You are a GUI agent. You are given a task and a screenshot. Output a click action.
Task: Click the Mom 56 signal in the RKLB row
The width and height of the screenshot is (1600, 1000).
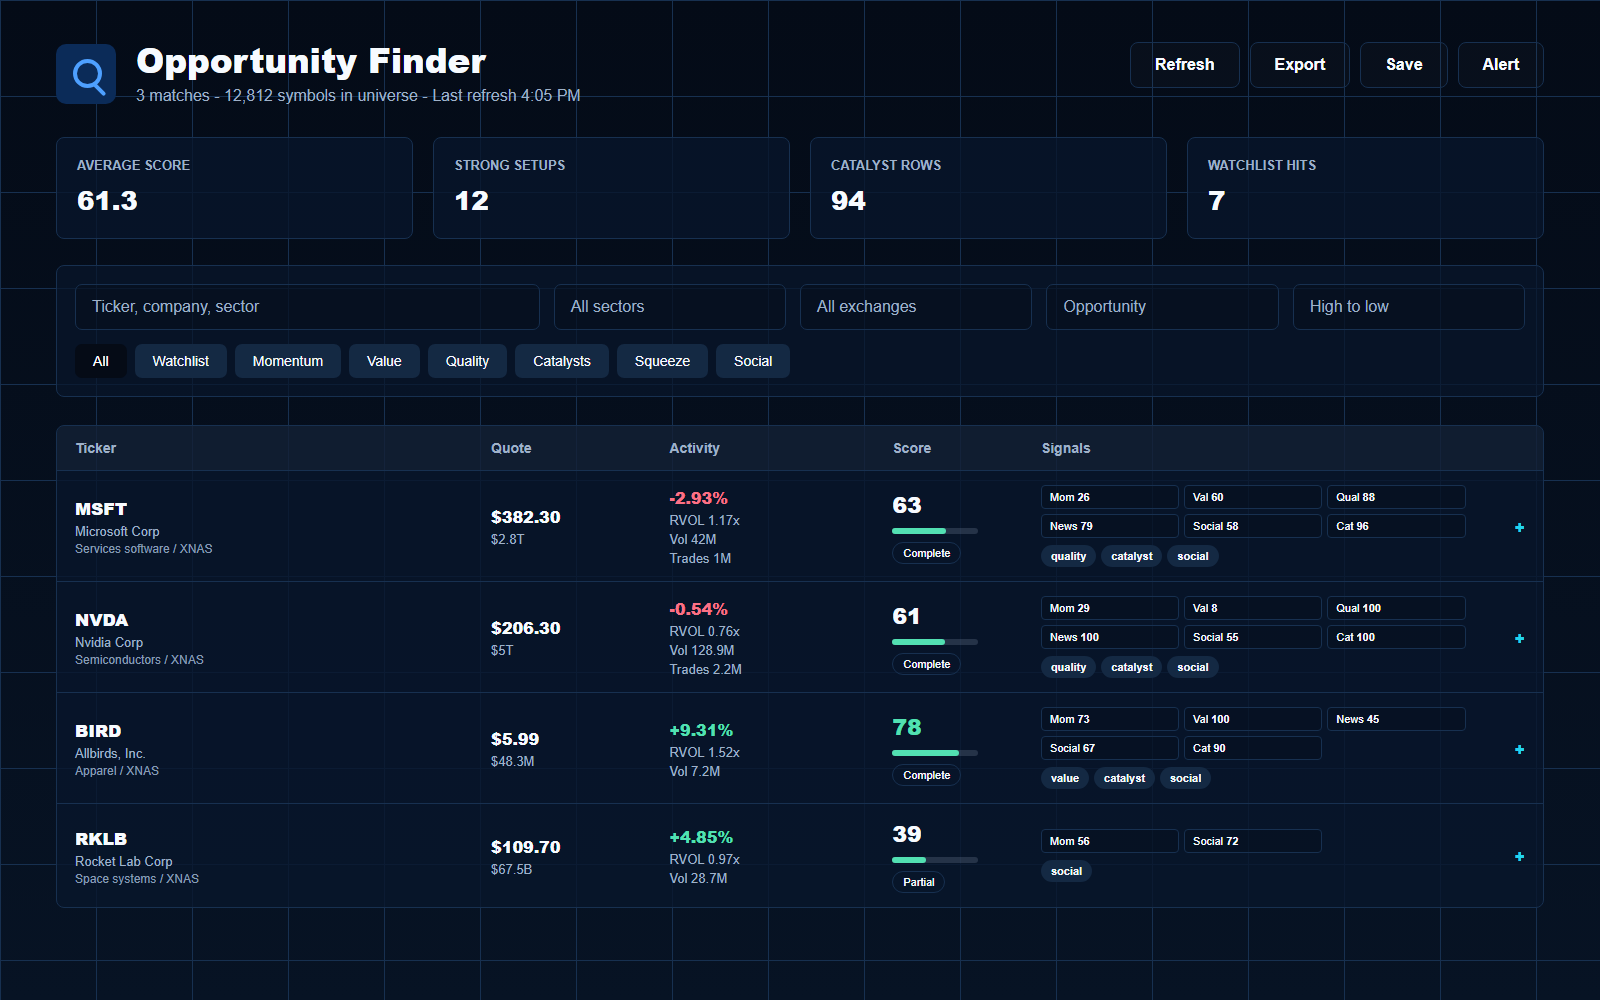[1110, 841]
